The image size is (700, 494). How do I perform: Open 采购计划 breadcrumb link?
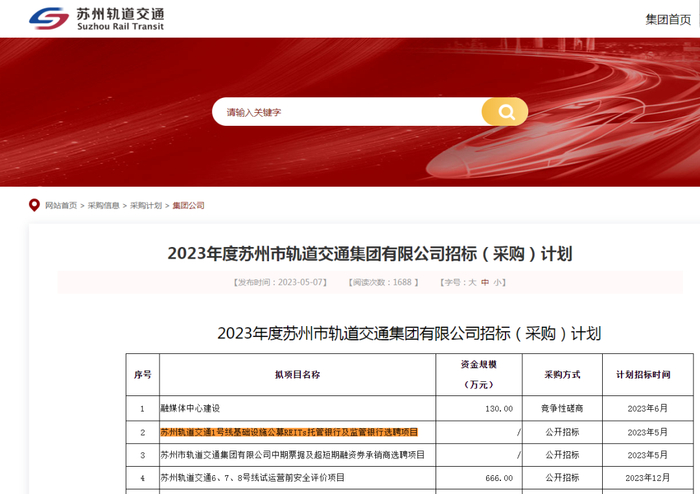pos(146,205)
